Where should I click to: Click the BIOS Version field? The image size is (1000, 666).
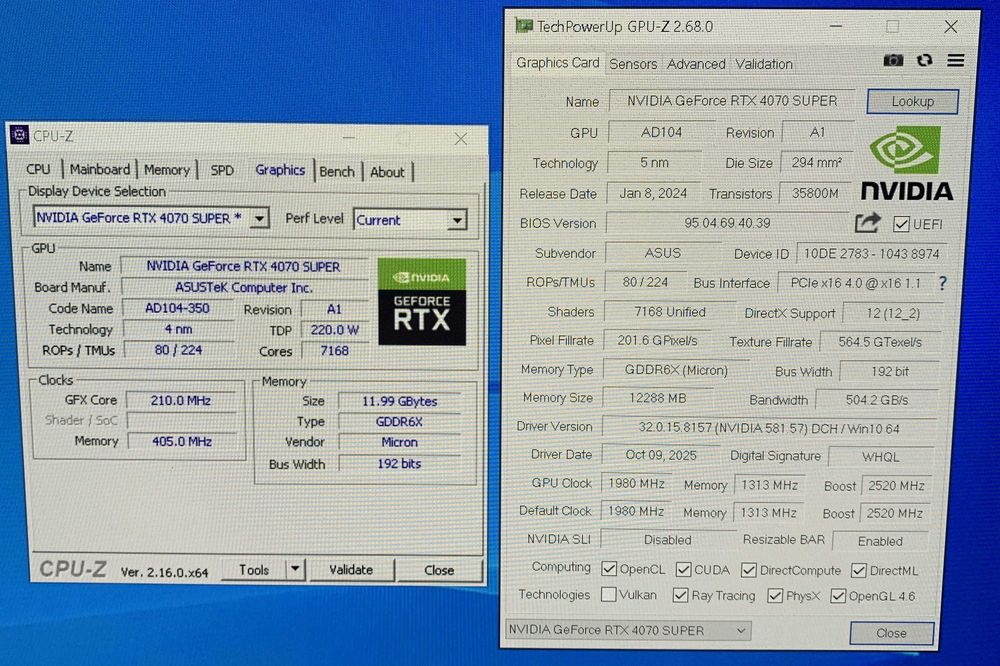coord(727,223)
